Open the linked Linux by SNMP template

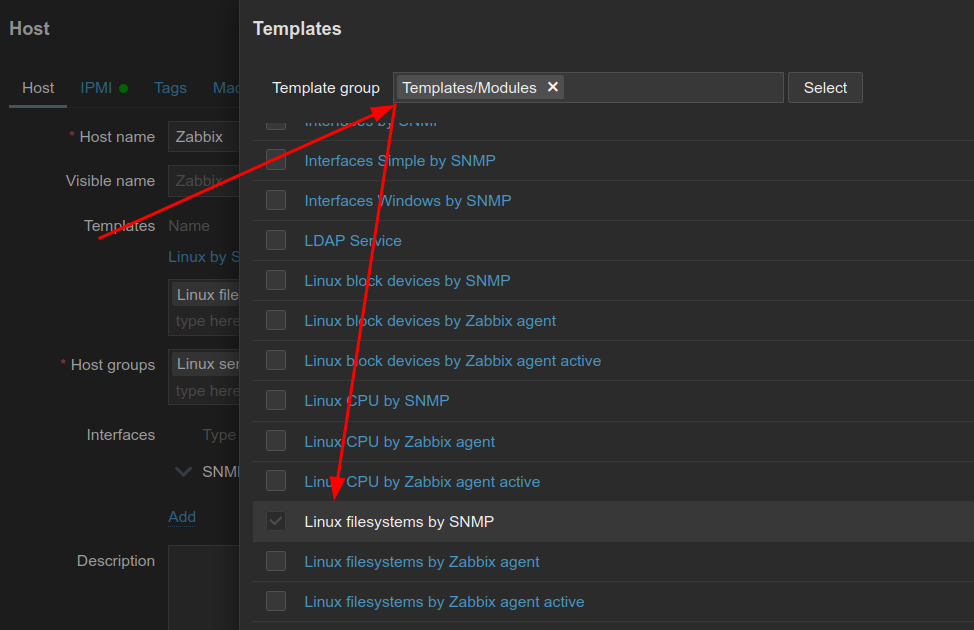point(204,257)
